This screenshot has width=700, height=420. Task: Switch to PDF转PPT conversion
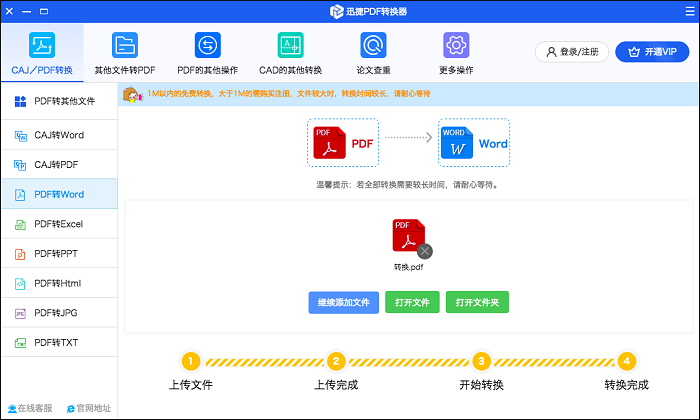[x=58, y=254]
